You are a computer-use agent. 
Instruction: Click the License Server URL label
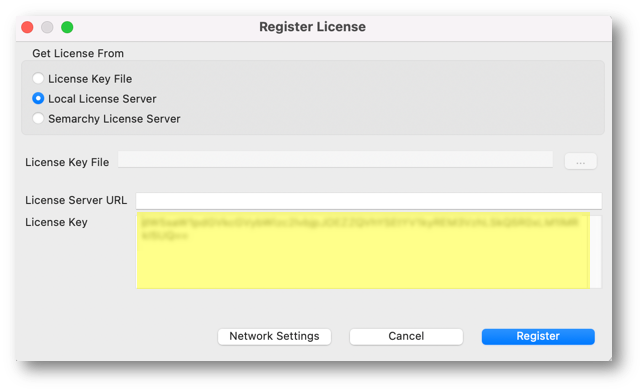click(76, 200)
